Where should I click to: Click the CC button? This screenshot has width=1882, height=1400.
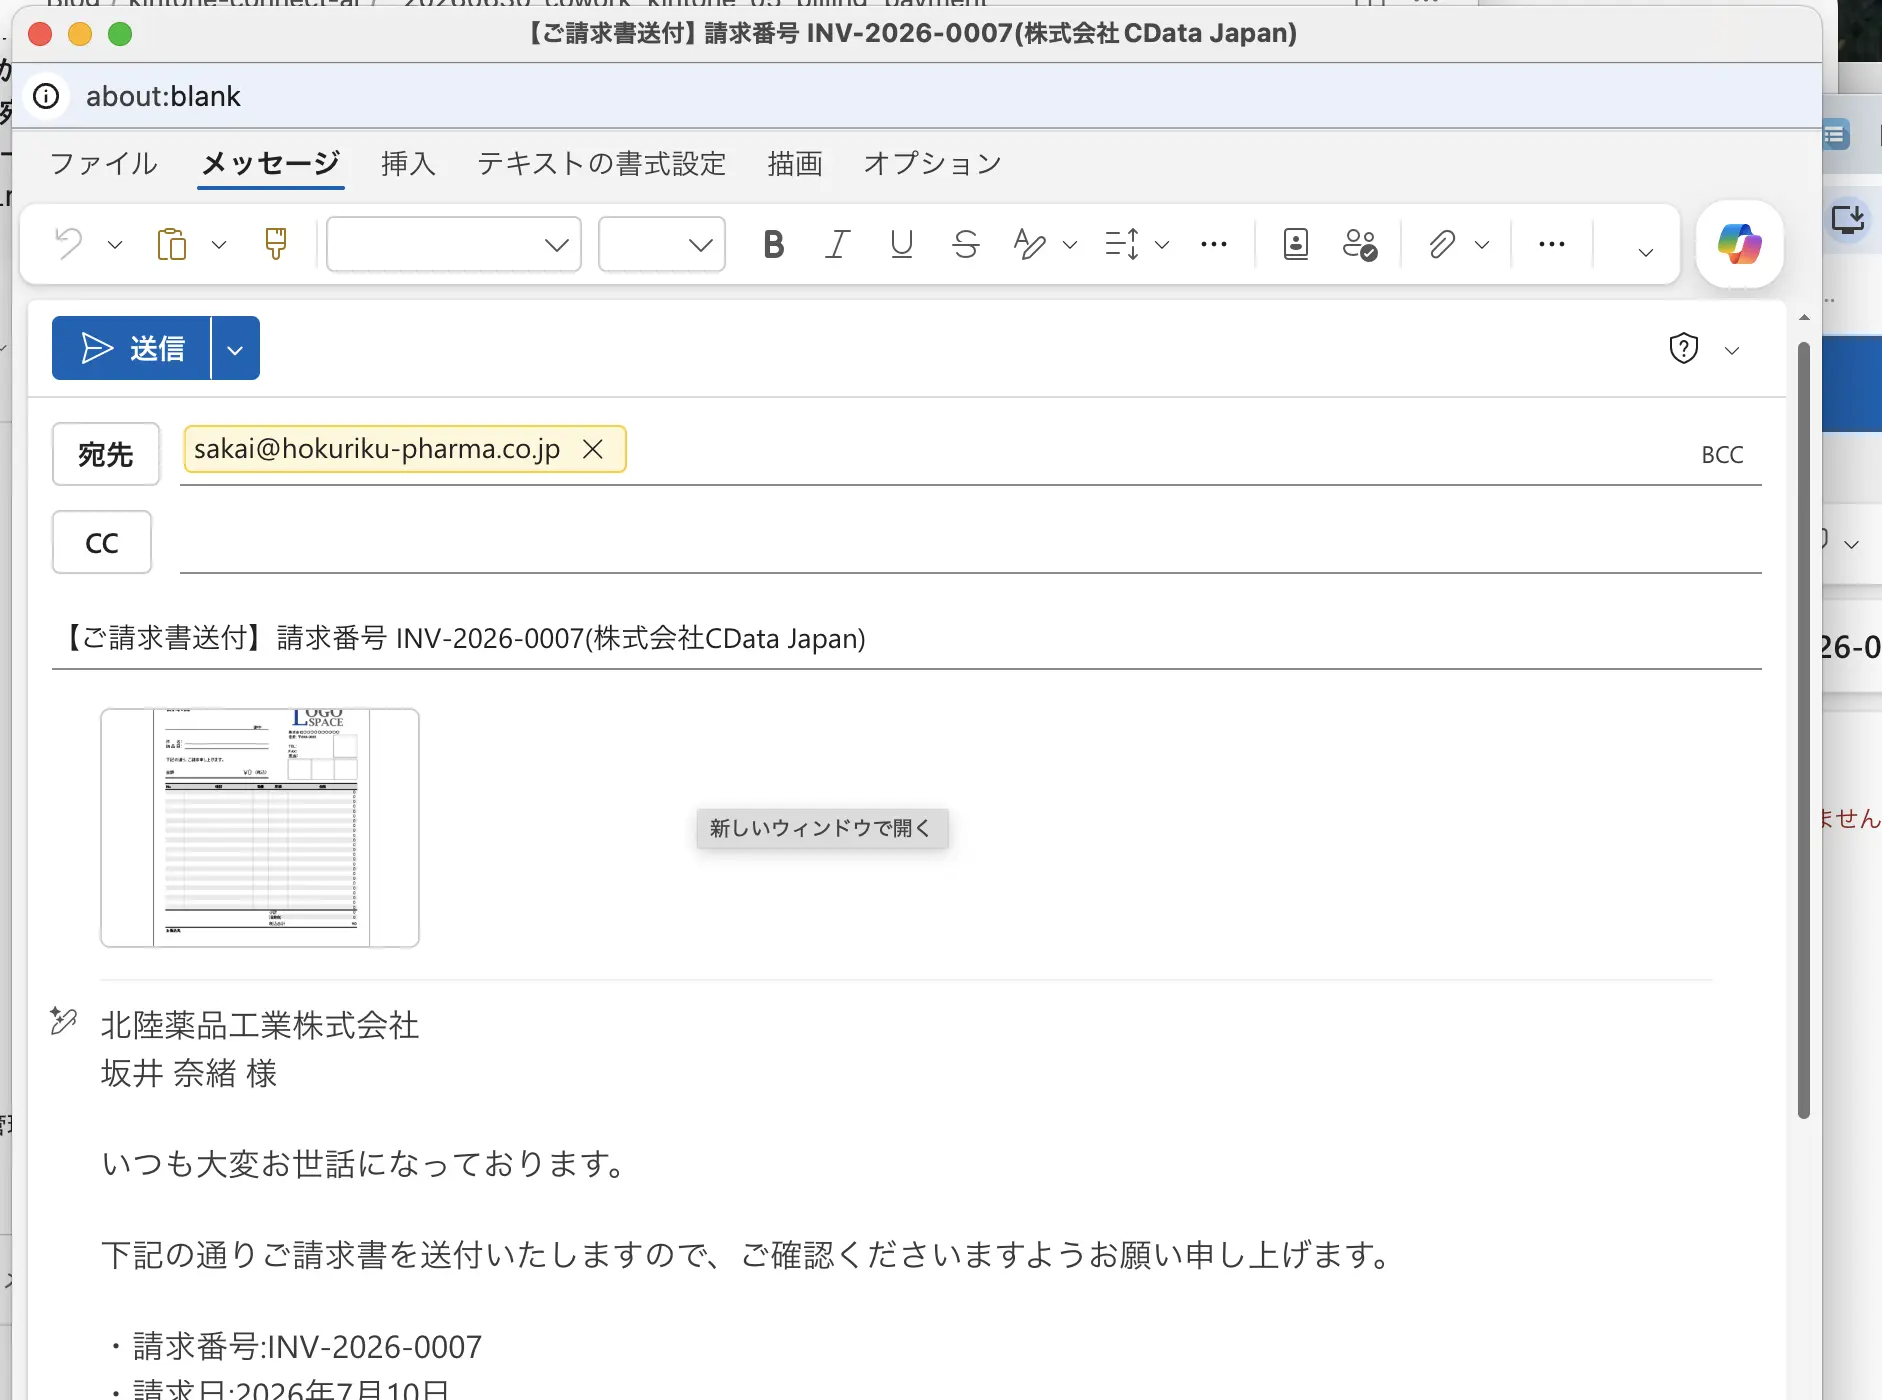(x=102, y=542)
